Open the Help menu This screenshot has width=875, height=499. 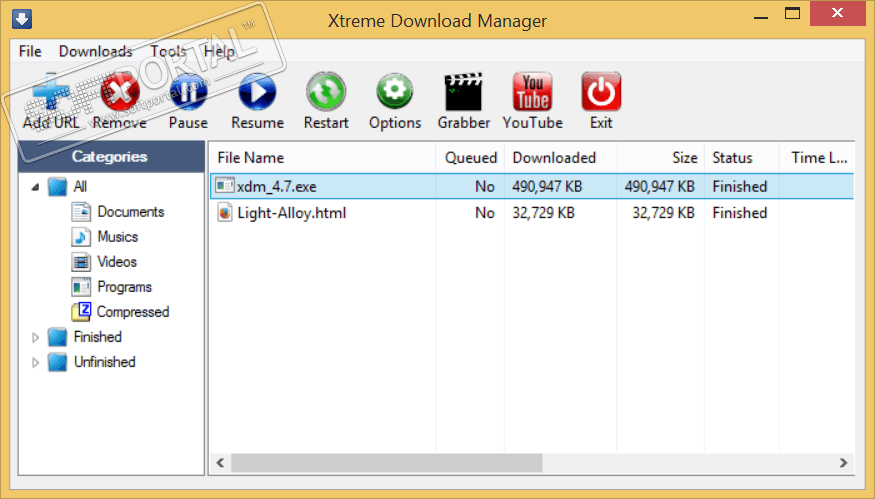(219, 51)
